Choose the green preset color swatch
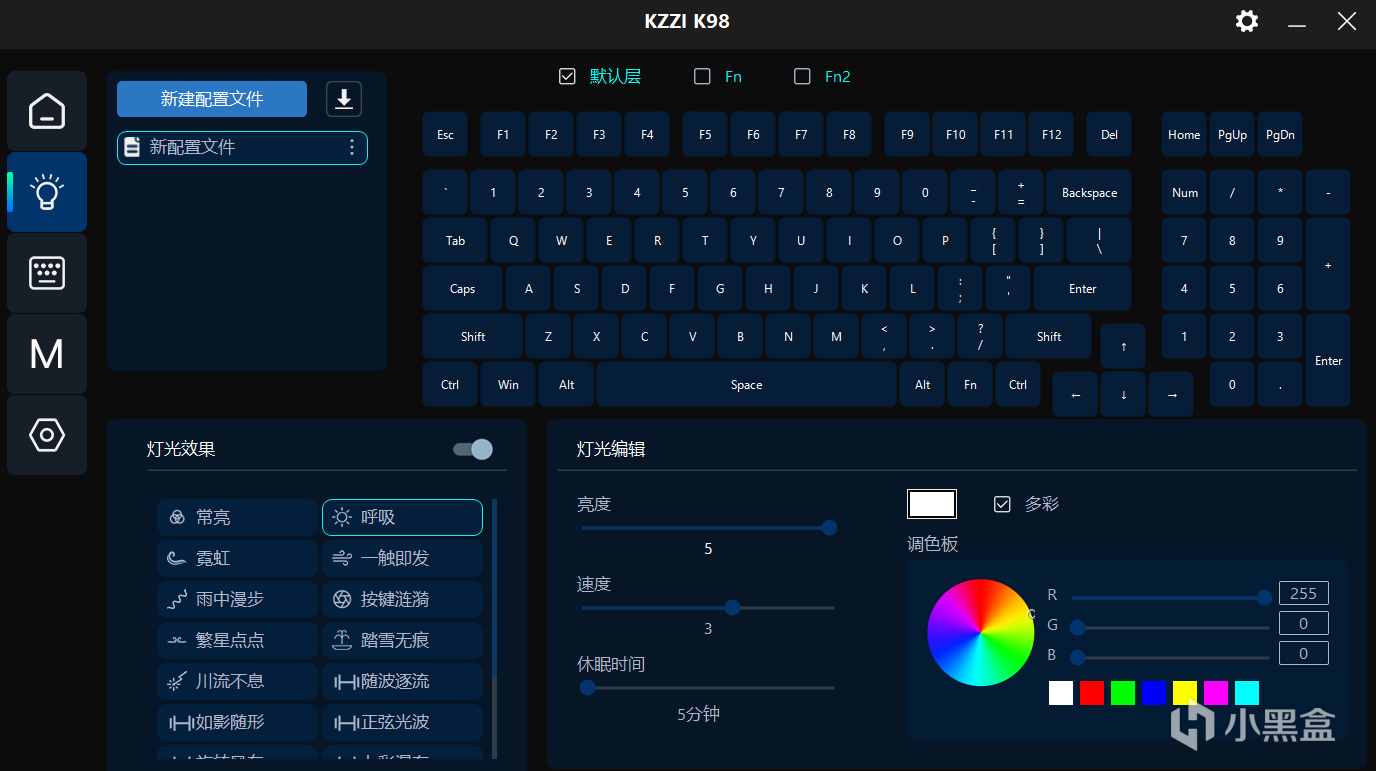The width and height of the screenshot is (1376, 771). [x=1123, y=693]
